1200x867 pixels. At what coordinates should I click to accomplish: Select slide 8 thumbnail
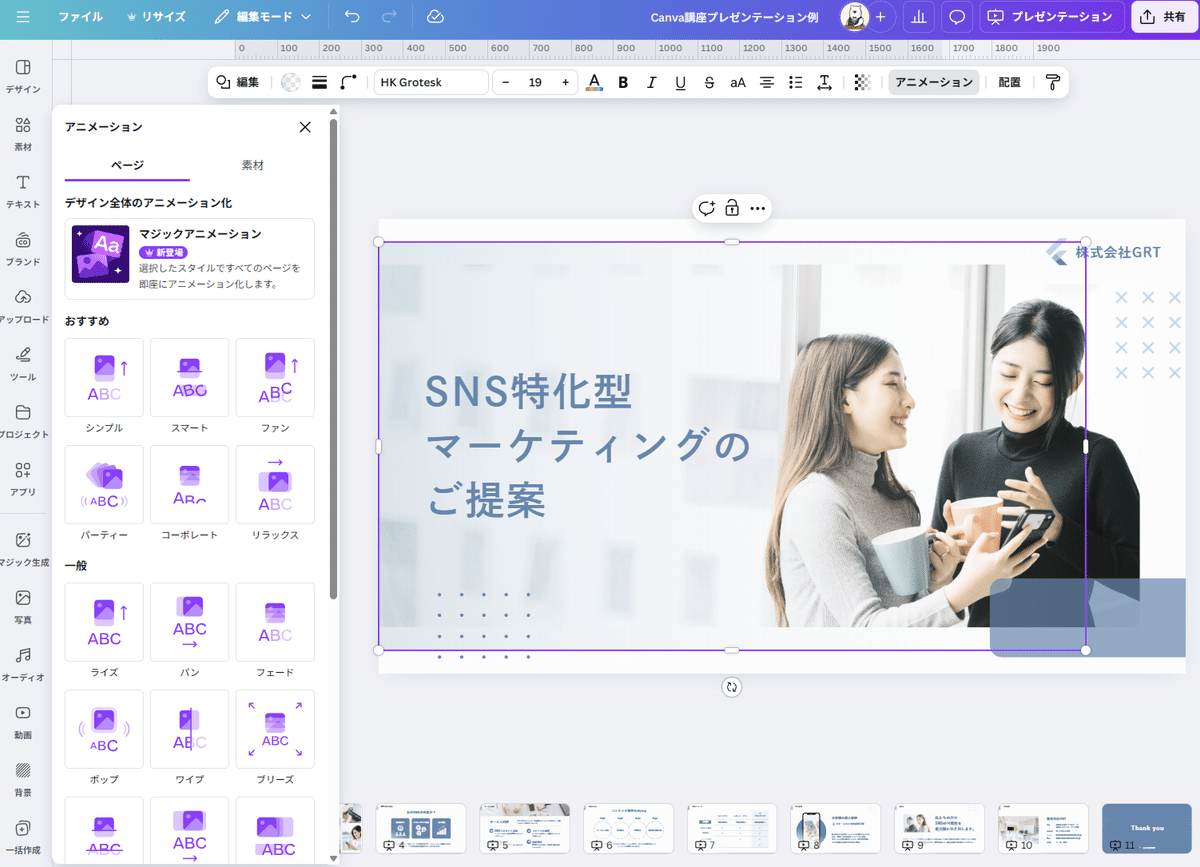tap(836, 828)
